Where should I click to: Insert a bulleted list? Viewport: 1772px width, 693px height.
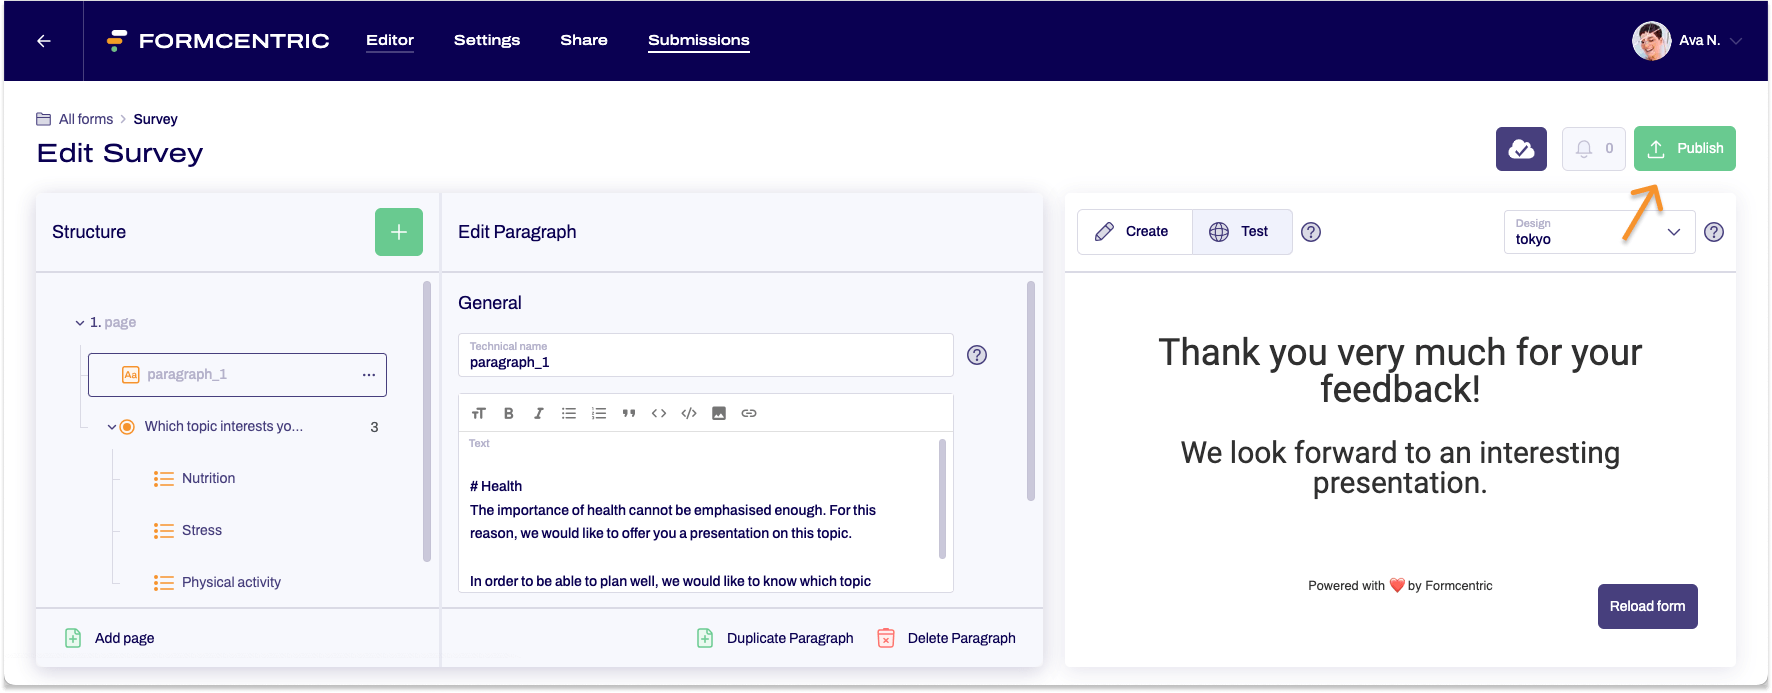coord(569,413)
